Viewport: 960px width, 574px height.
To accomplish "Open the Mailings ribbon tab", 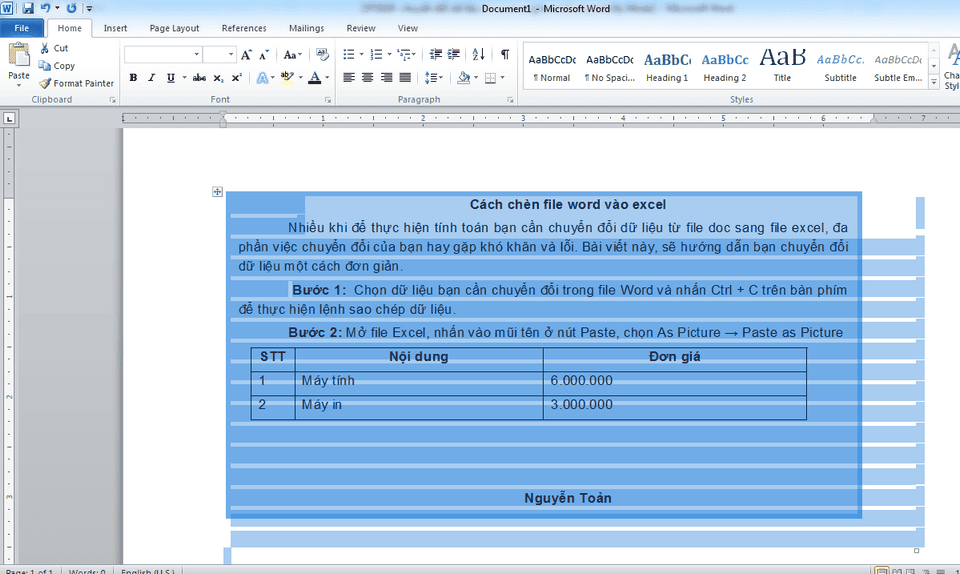I will pyautogui.click(x=306, y=29).
